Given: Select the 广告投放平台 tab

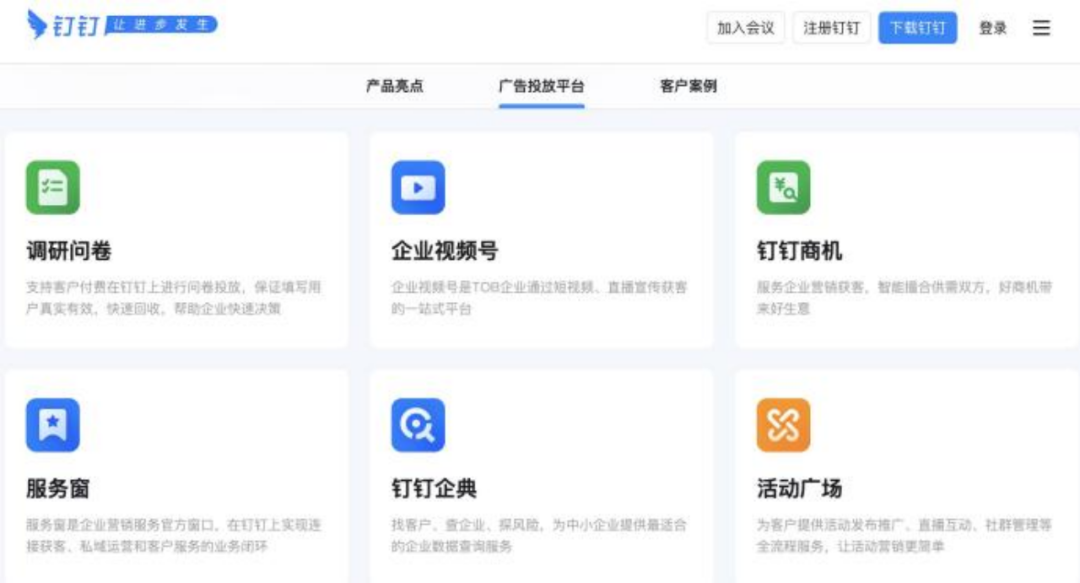Looking at the screenshot, I should 541,86.
